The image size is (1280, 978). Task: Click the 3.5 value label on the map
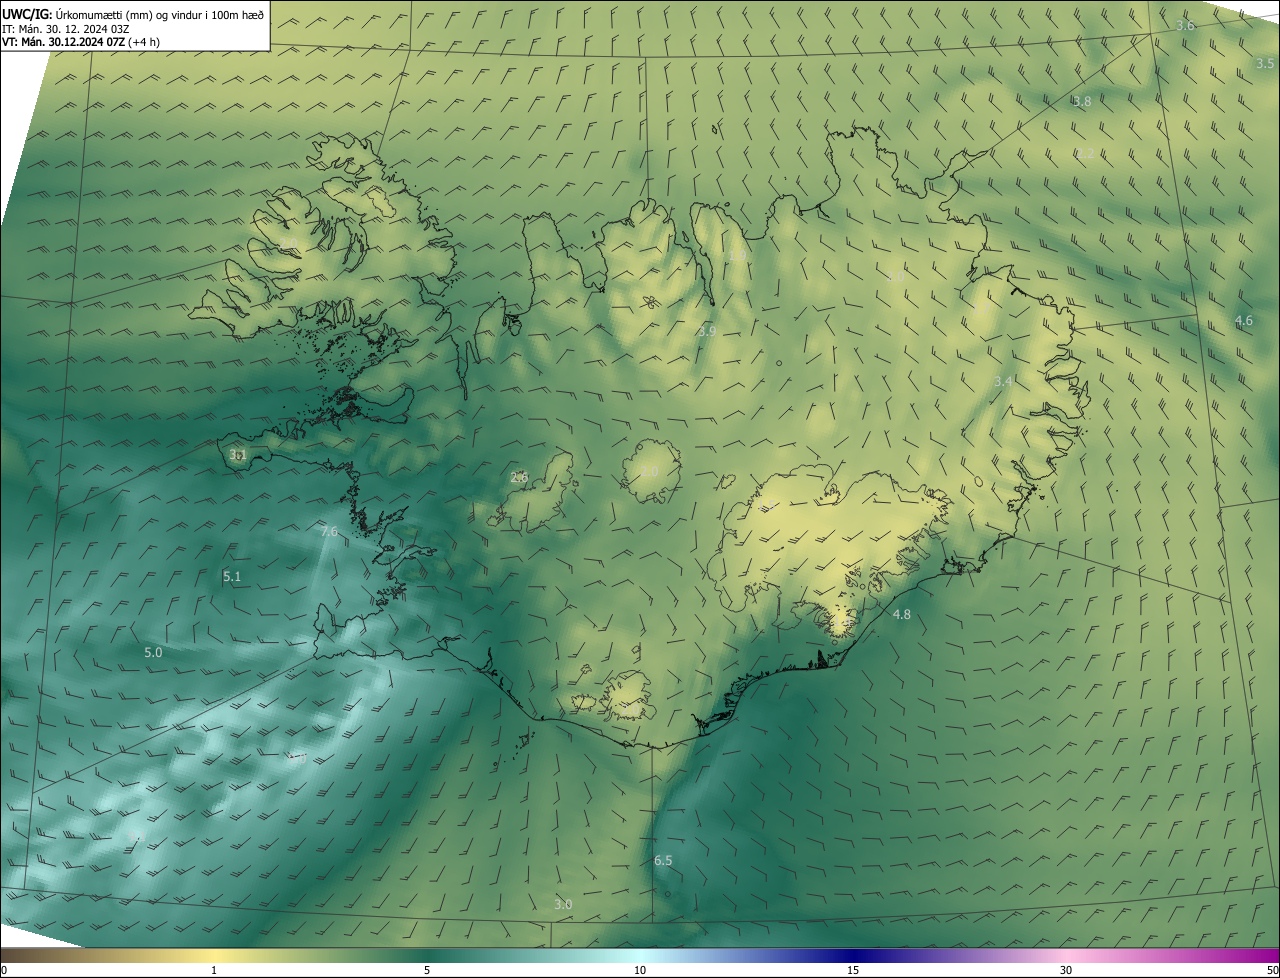pyautogui.click(x=1265, y=63)
